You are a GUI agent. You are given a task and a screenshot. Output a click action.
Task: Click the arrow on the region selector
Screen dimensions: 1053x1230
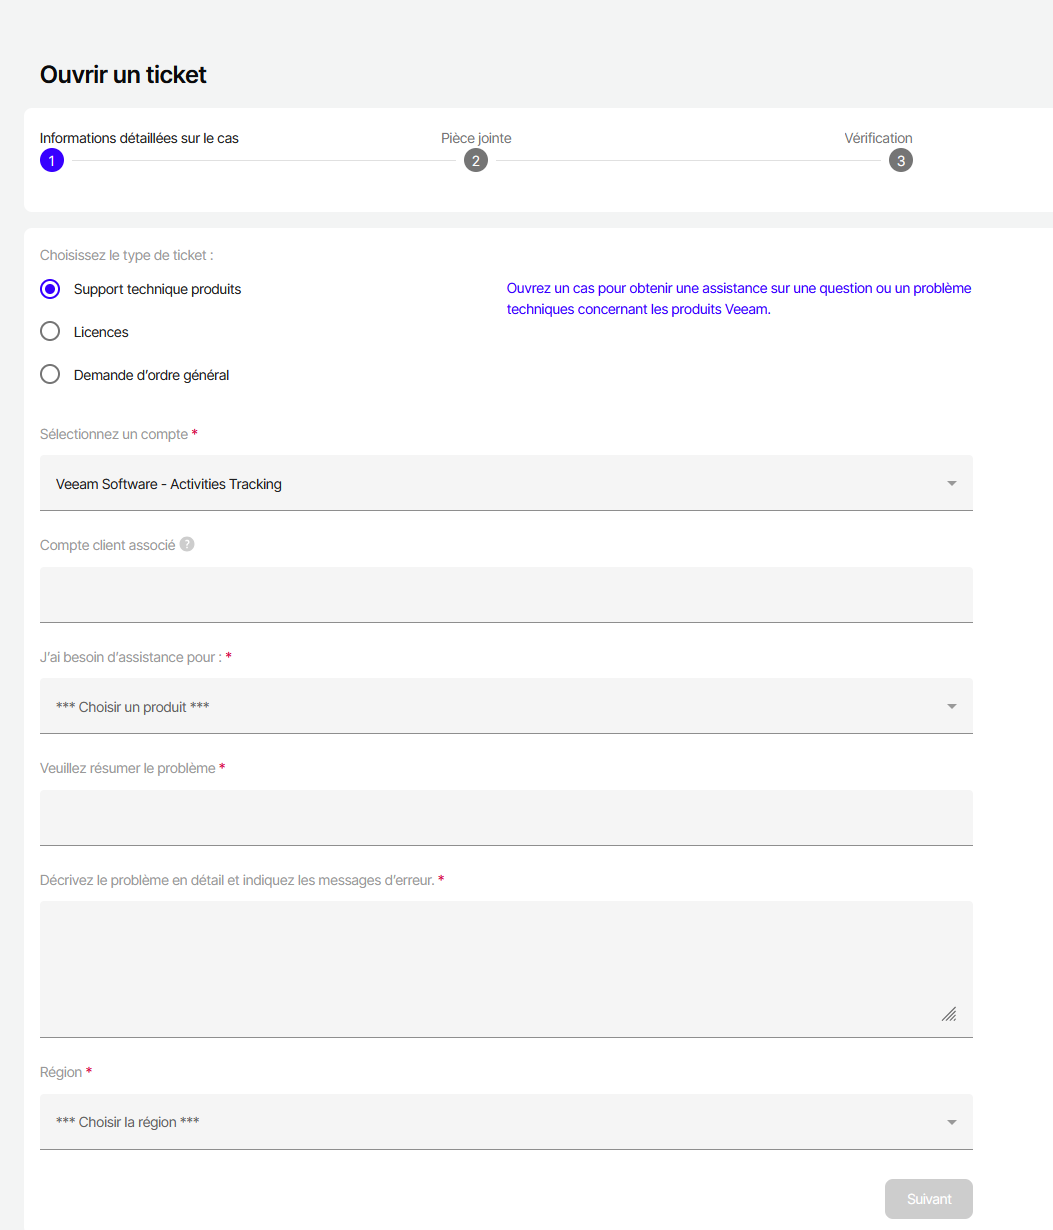pos(952,1122)
